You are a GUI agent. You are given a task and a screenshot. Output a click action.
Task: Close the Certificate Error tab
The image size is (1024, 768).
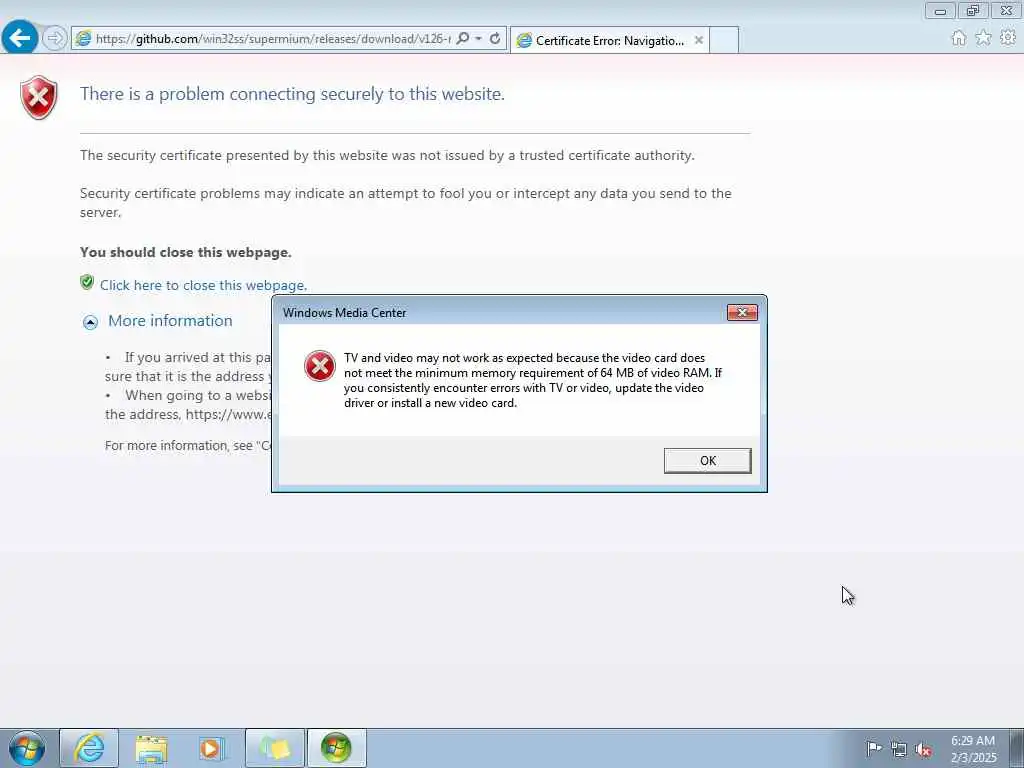pos(698,40)
